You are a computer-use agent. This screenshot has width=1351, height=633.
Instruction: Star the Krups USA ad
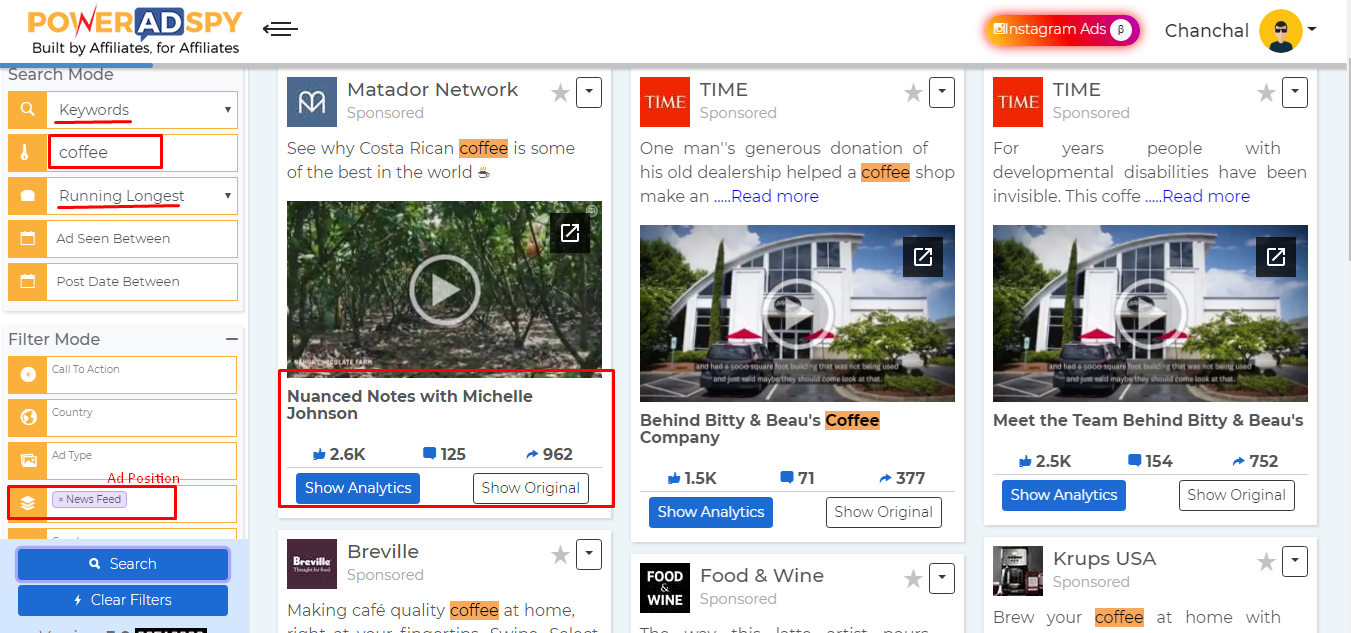click(1266, 562)
